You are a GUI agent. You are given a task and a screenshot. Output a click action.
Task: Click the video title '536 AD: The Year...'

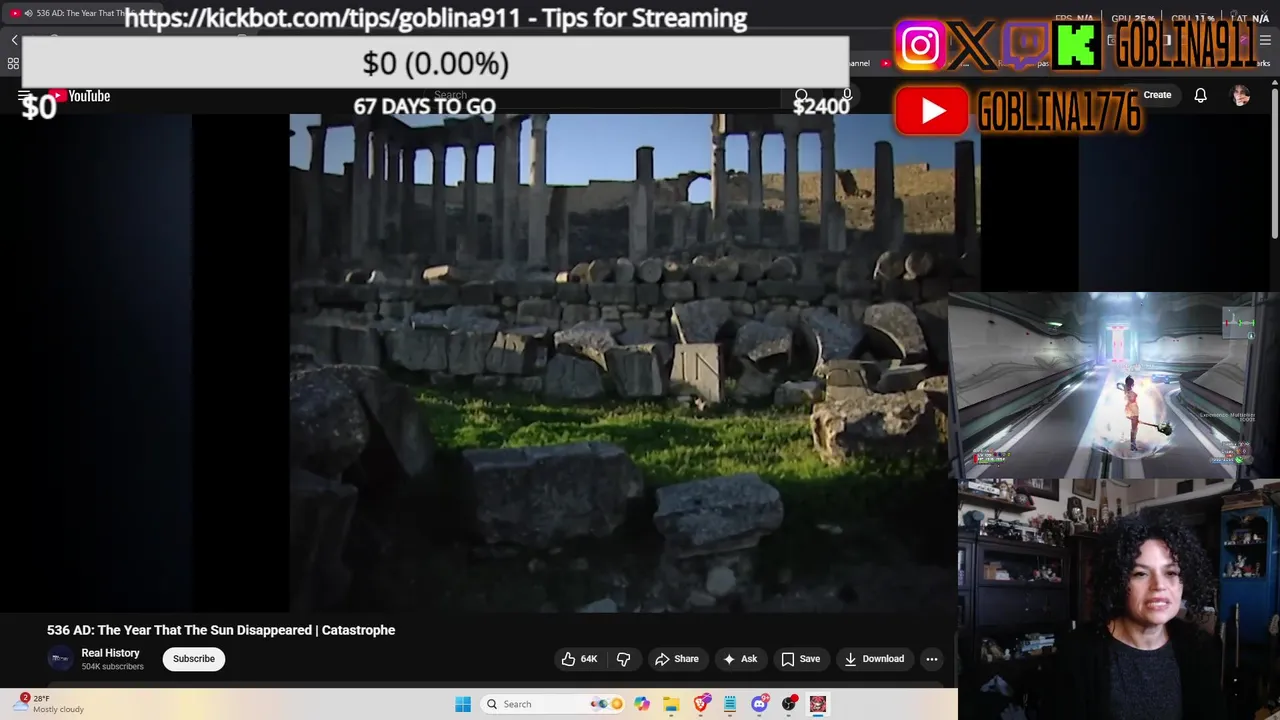221,630
